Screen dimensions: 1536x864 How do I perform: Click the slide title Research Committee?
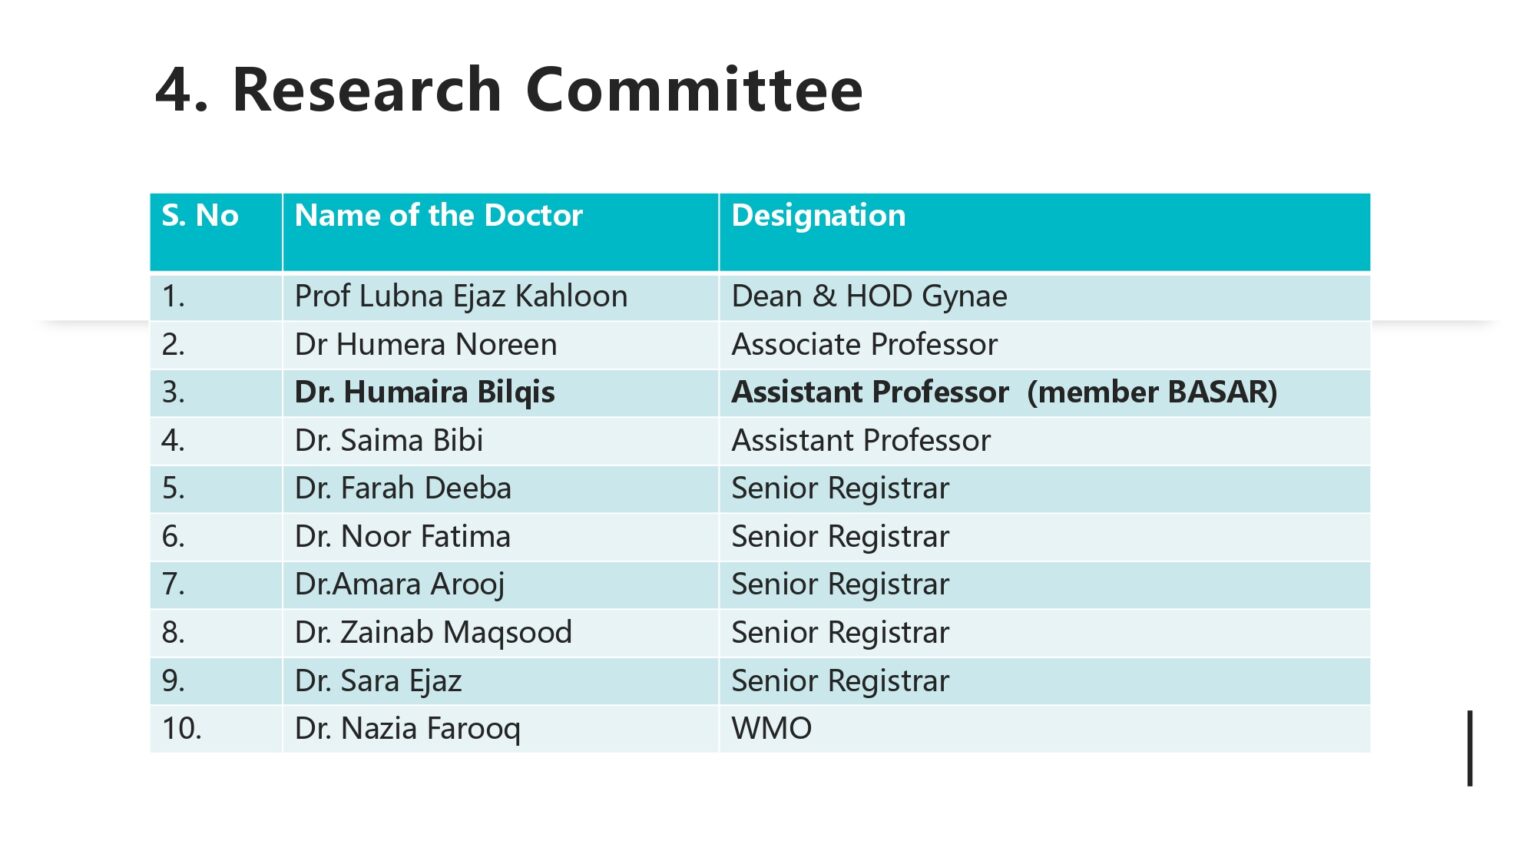tap(508, 90)
